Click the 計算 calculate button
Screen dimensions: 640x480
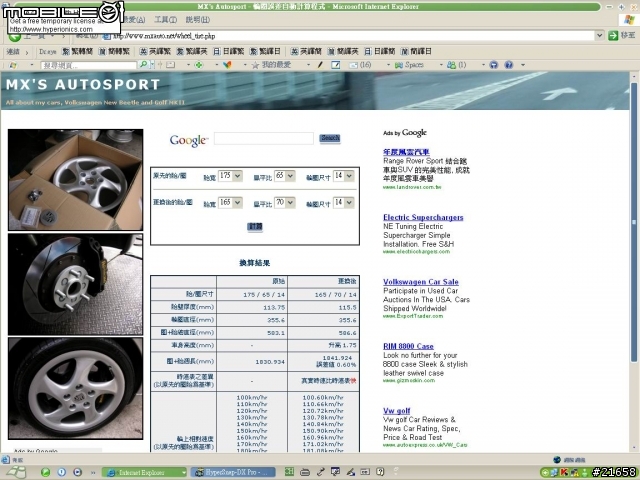point(255,227)
